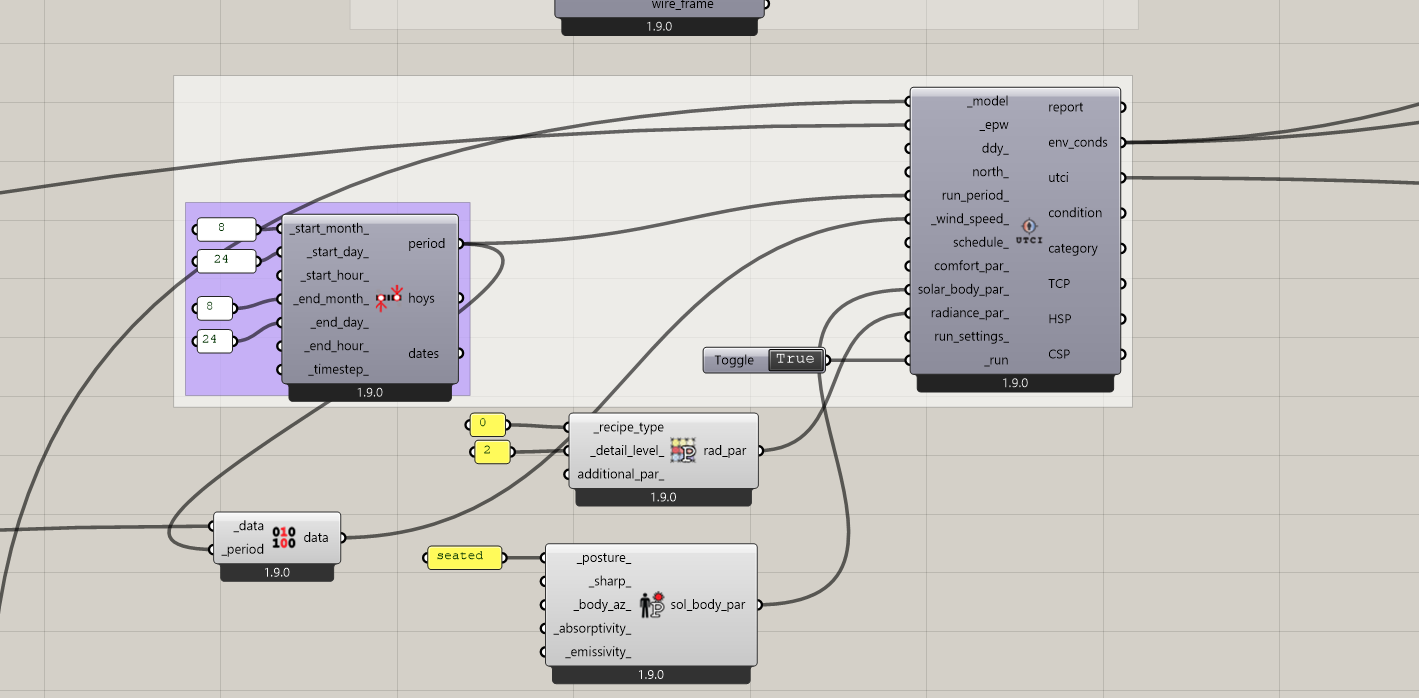The height and width of the screenshot is (698, 1419).
Task: Toggle the True boolean switch
Action: pyautogui.click(x=795, y=360)
